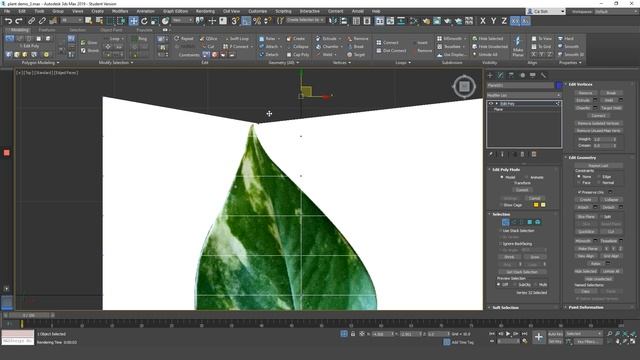Click the Make Planar ribbon icon

pos(518,46)
